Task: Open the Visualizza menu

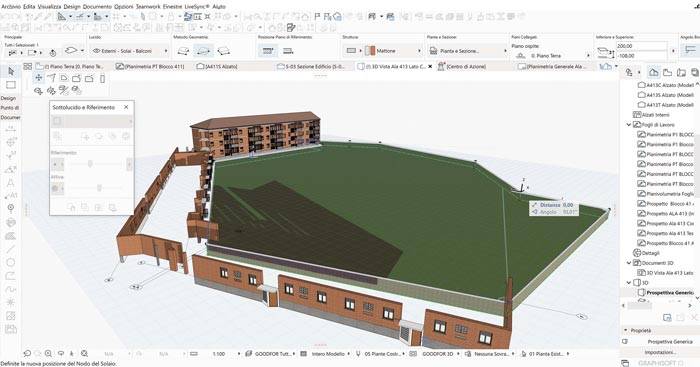Action: click(49, 7)
